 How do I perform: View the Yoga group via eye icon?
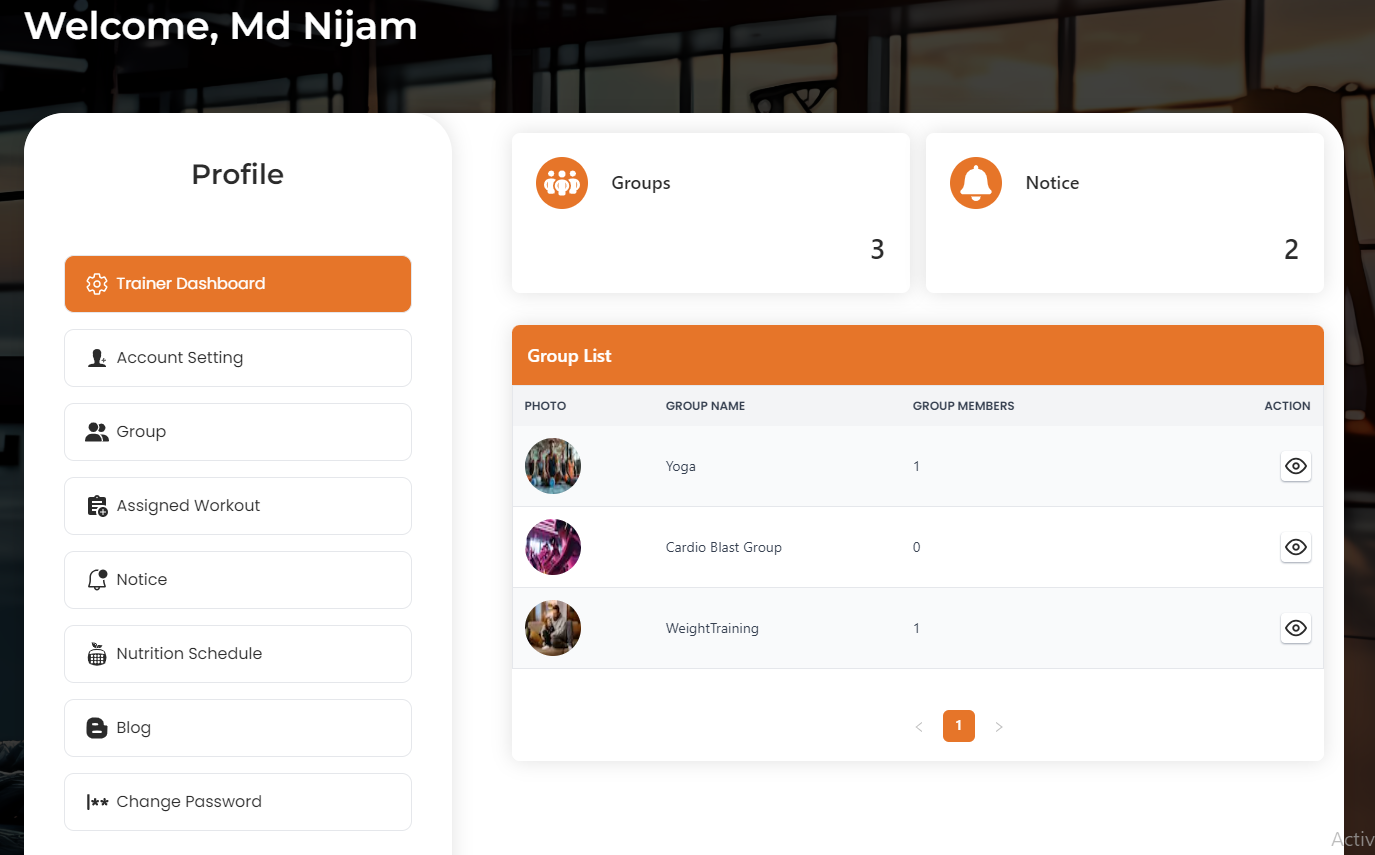coord(1295,466)
